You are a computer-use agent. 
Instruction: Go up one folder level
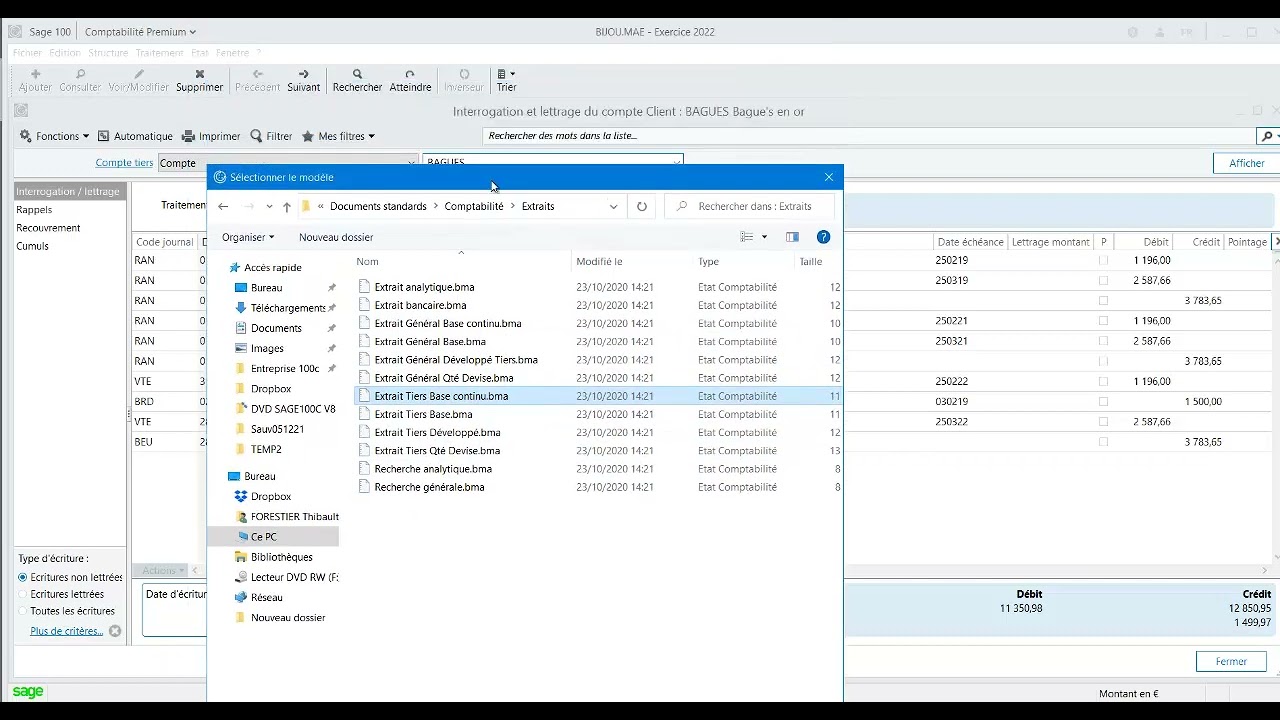pos(286,207)
